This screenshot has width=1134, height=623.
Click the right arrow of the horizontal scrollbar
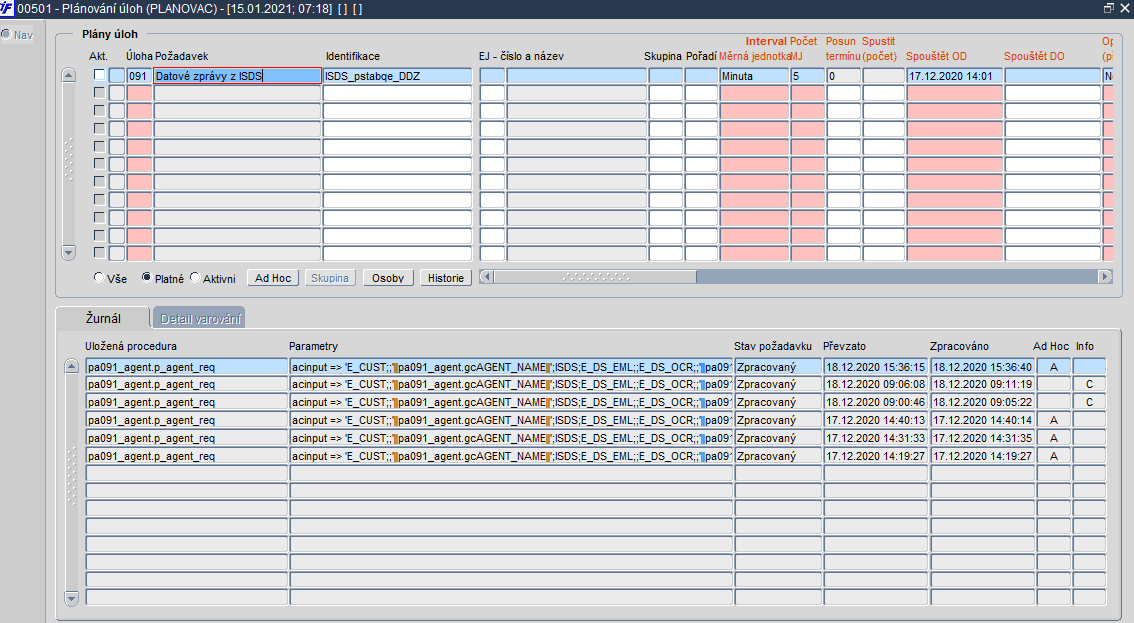1105,276
